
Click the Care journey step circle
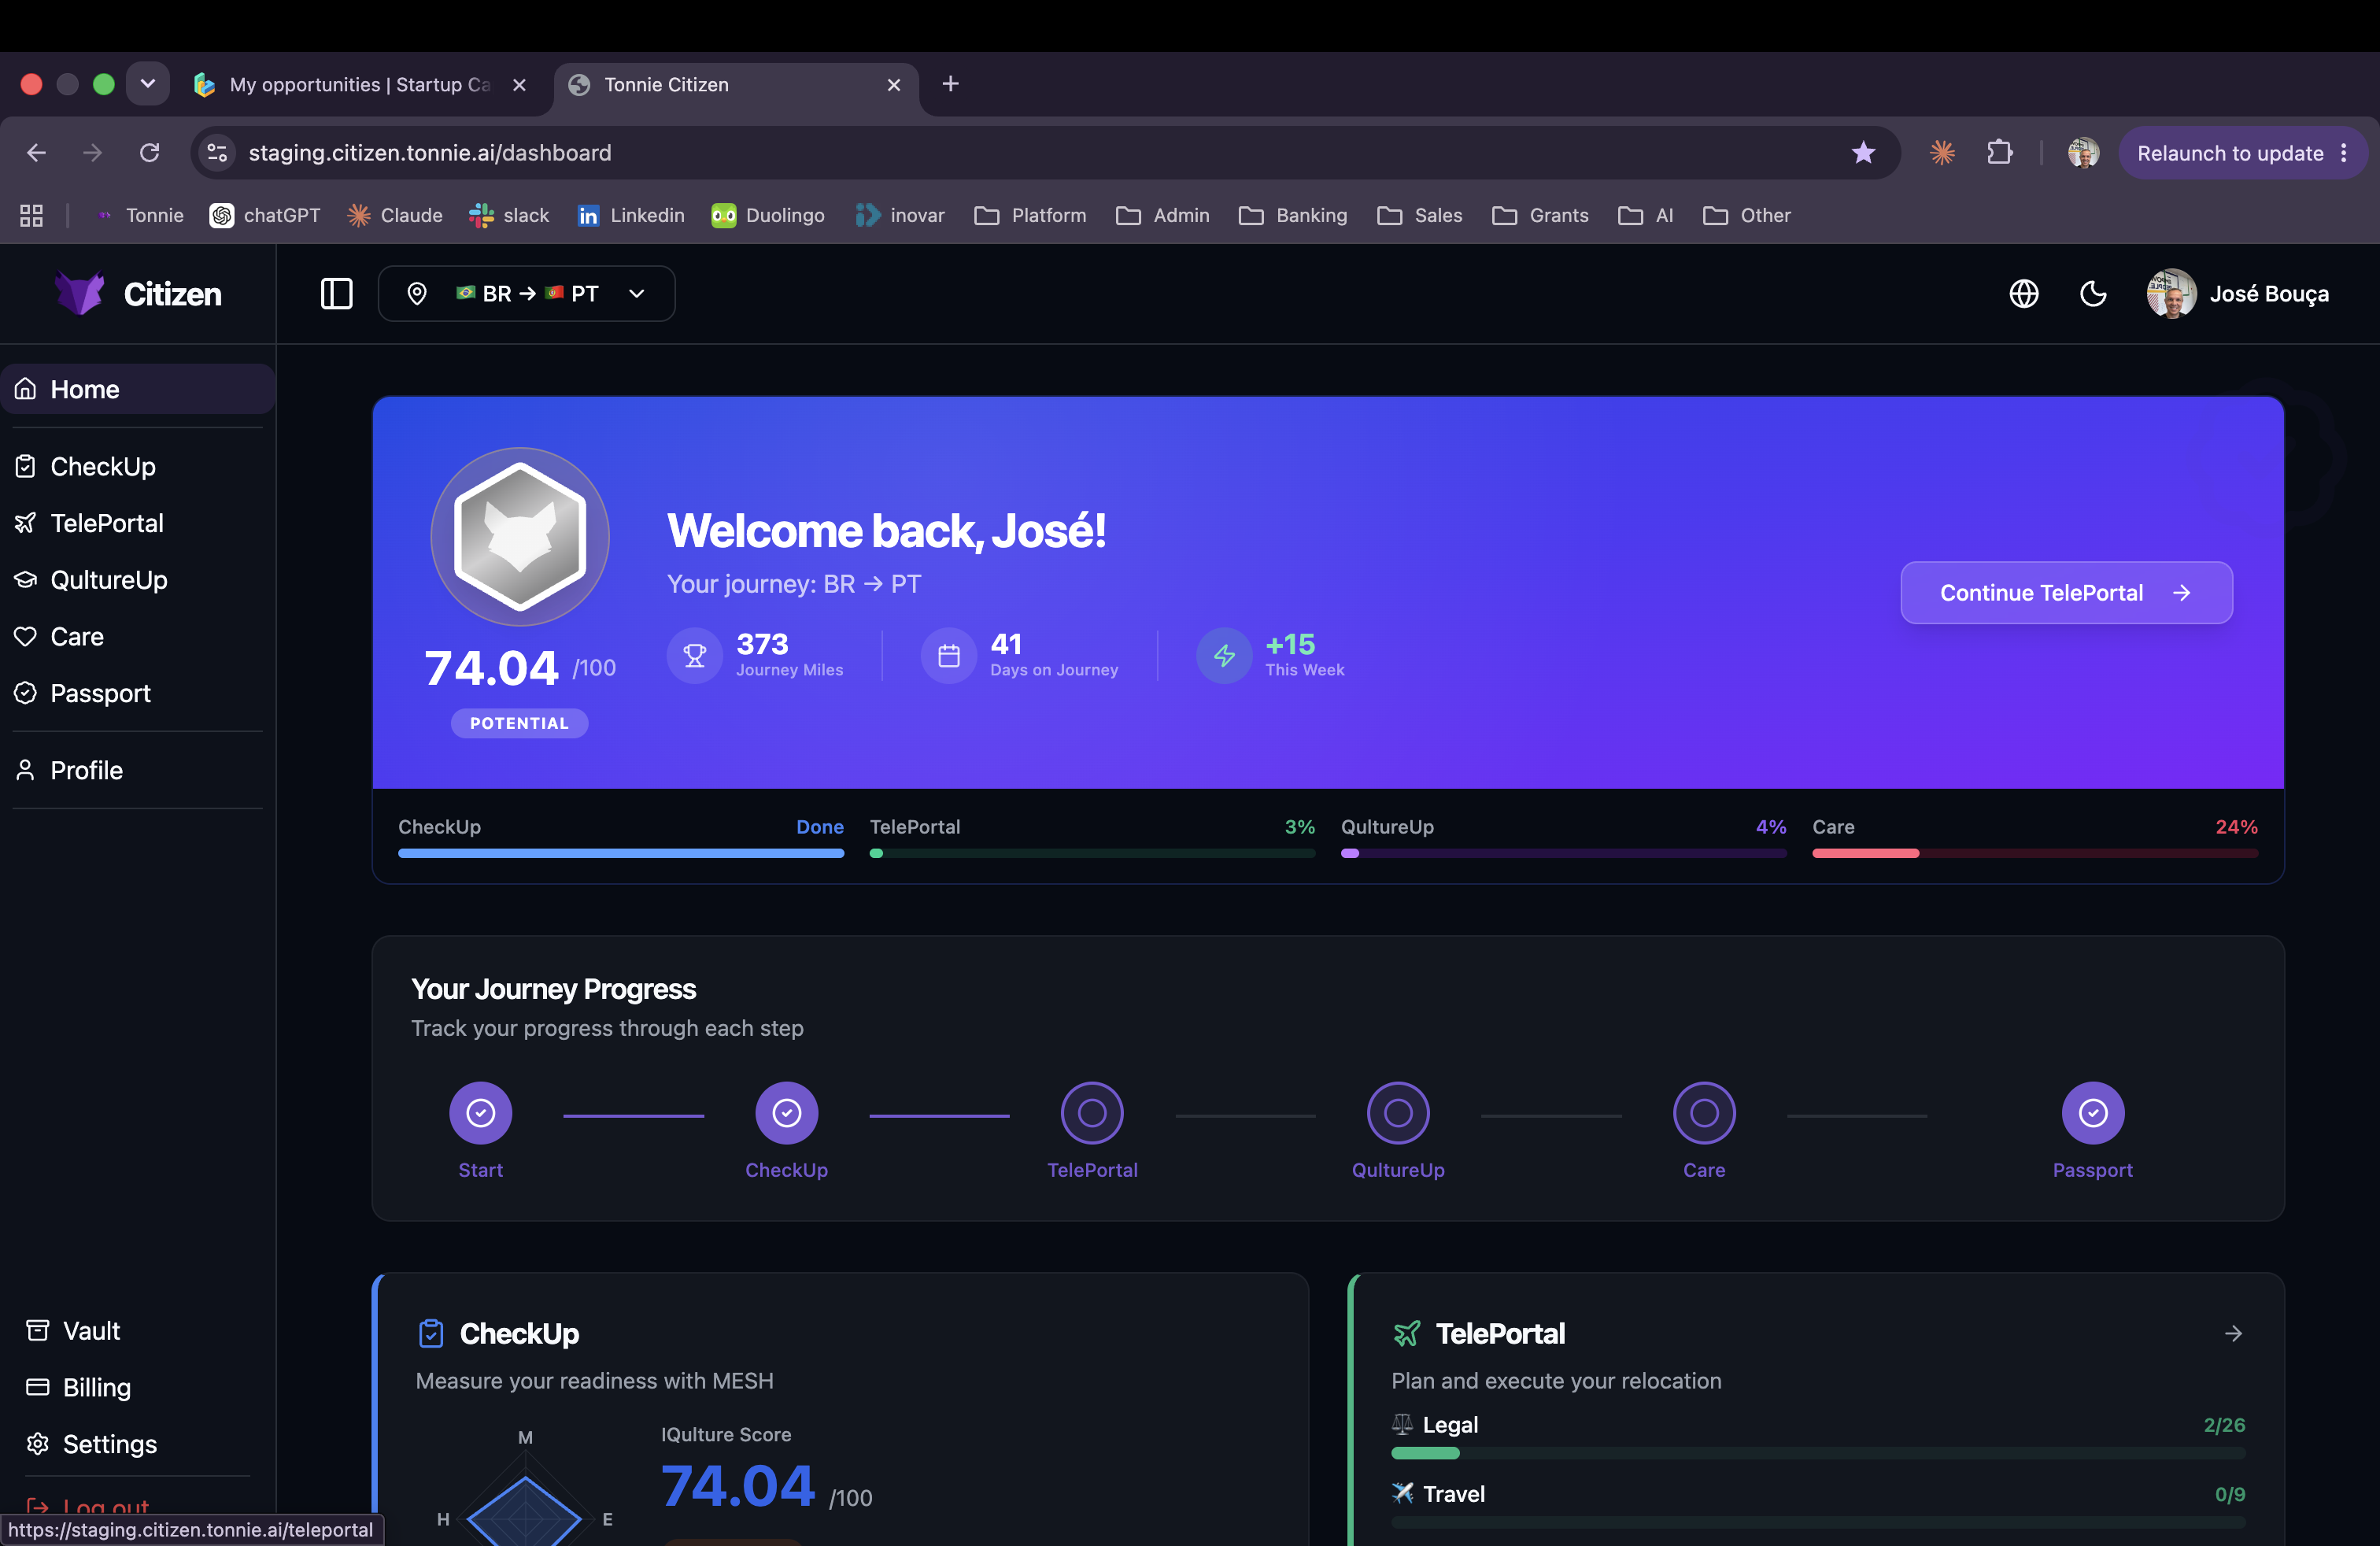coord(1704,1113)
